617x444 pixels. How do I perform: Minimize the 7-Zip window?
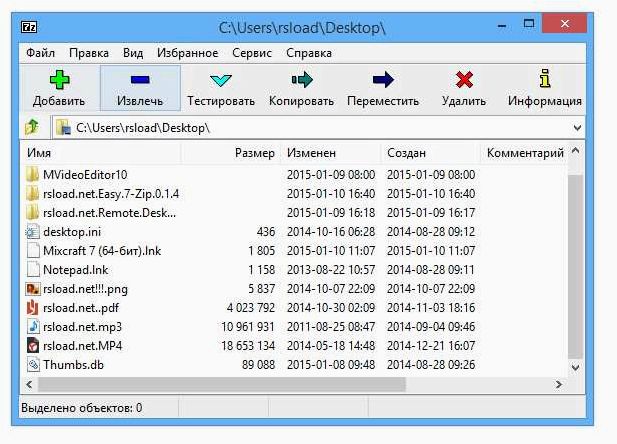point(502,26)
